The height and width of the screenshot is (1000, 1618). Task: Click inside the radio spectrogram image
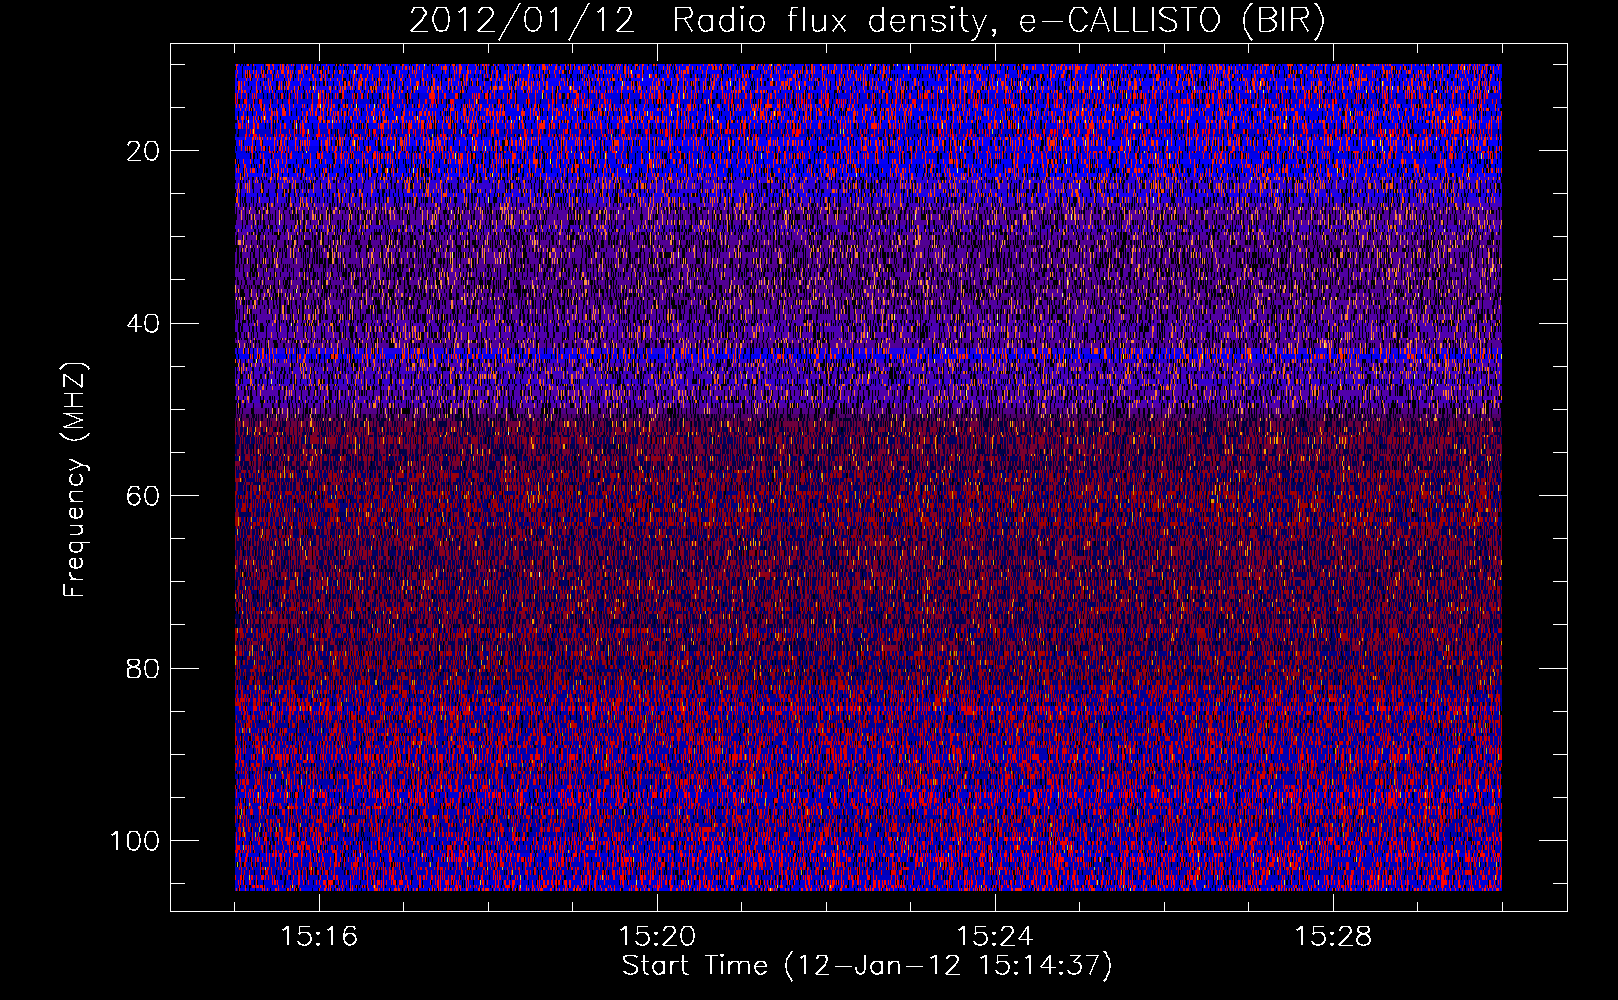pos(868,477)
